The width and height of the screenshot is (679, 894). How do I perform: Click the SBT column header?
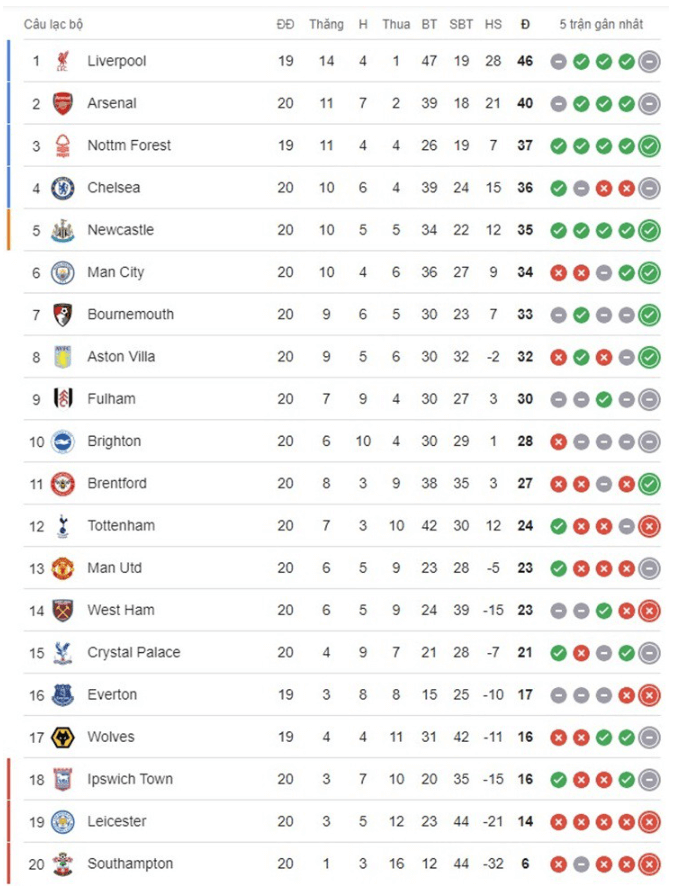(x=461, y=24)
